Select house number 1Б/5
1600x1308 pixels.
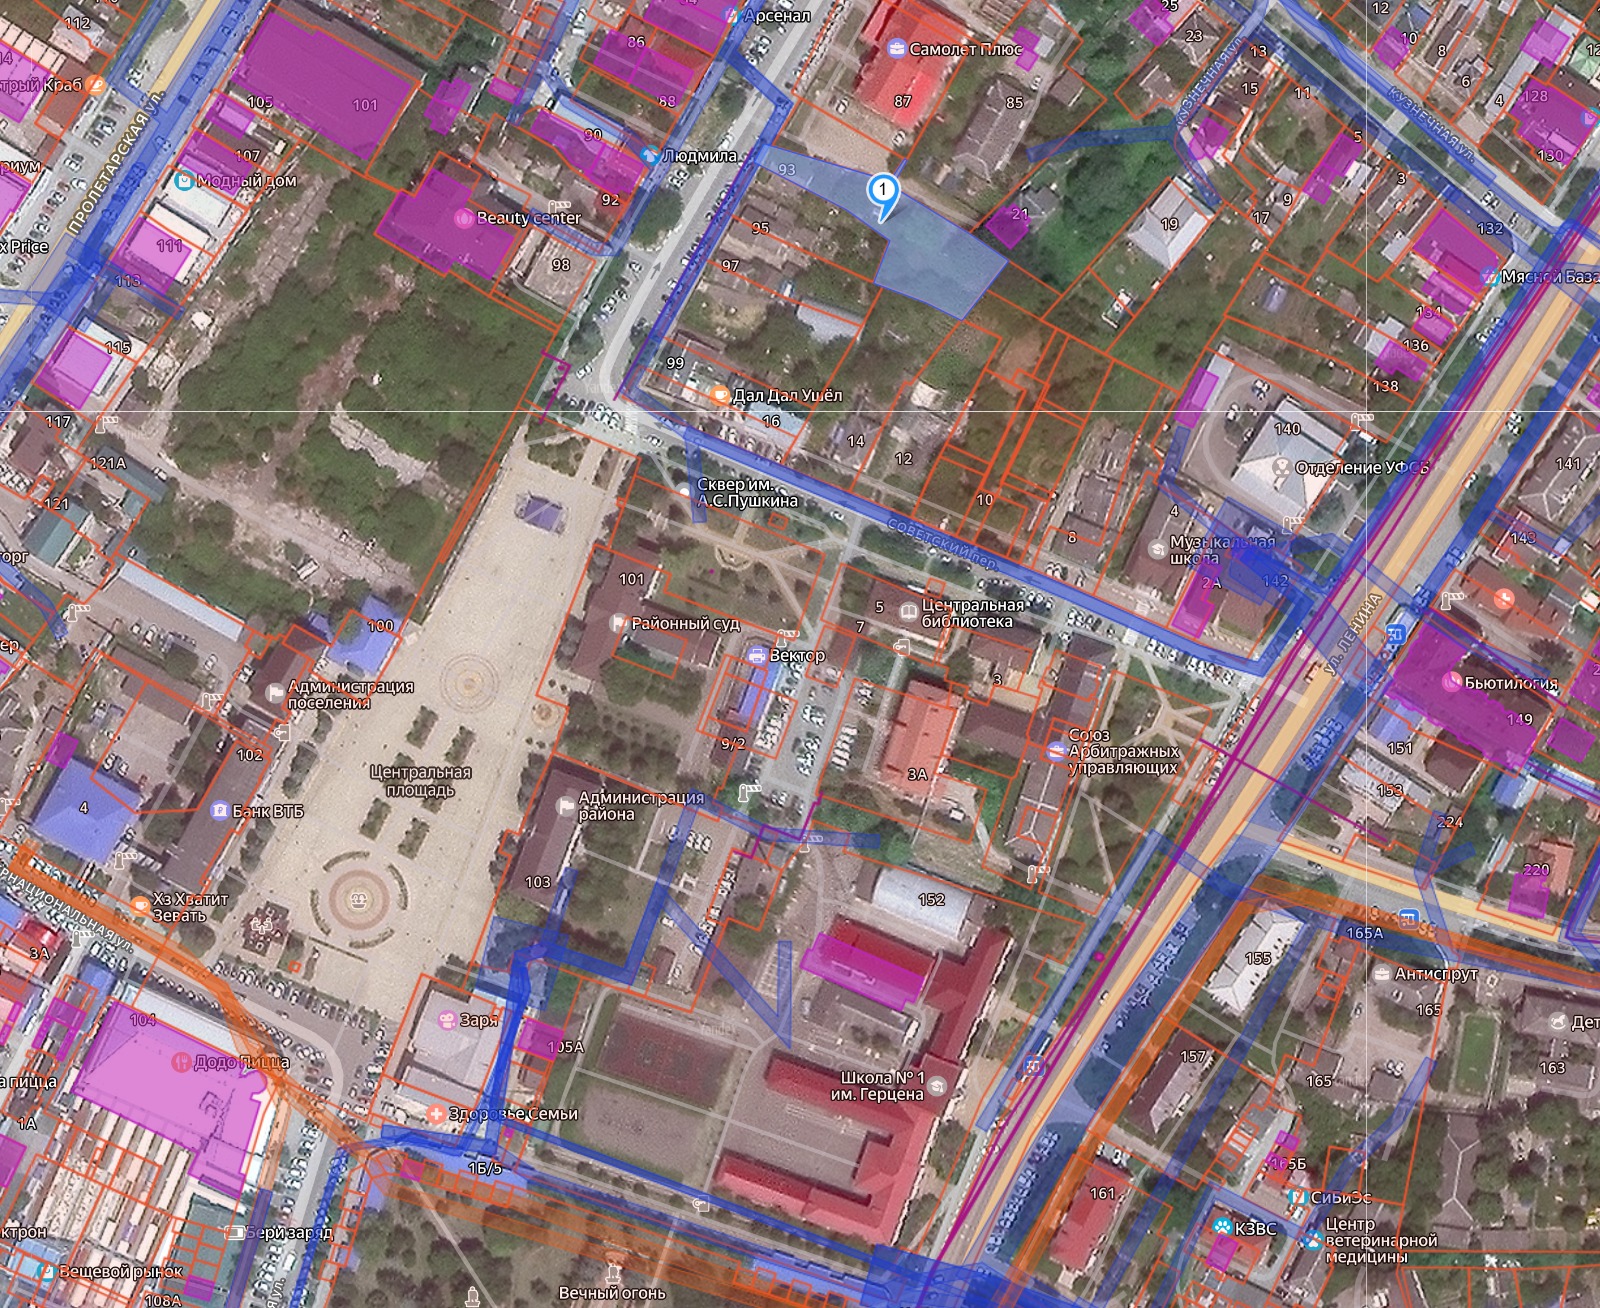[x=485, y=1168]
